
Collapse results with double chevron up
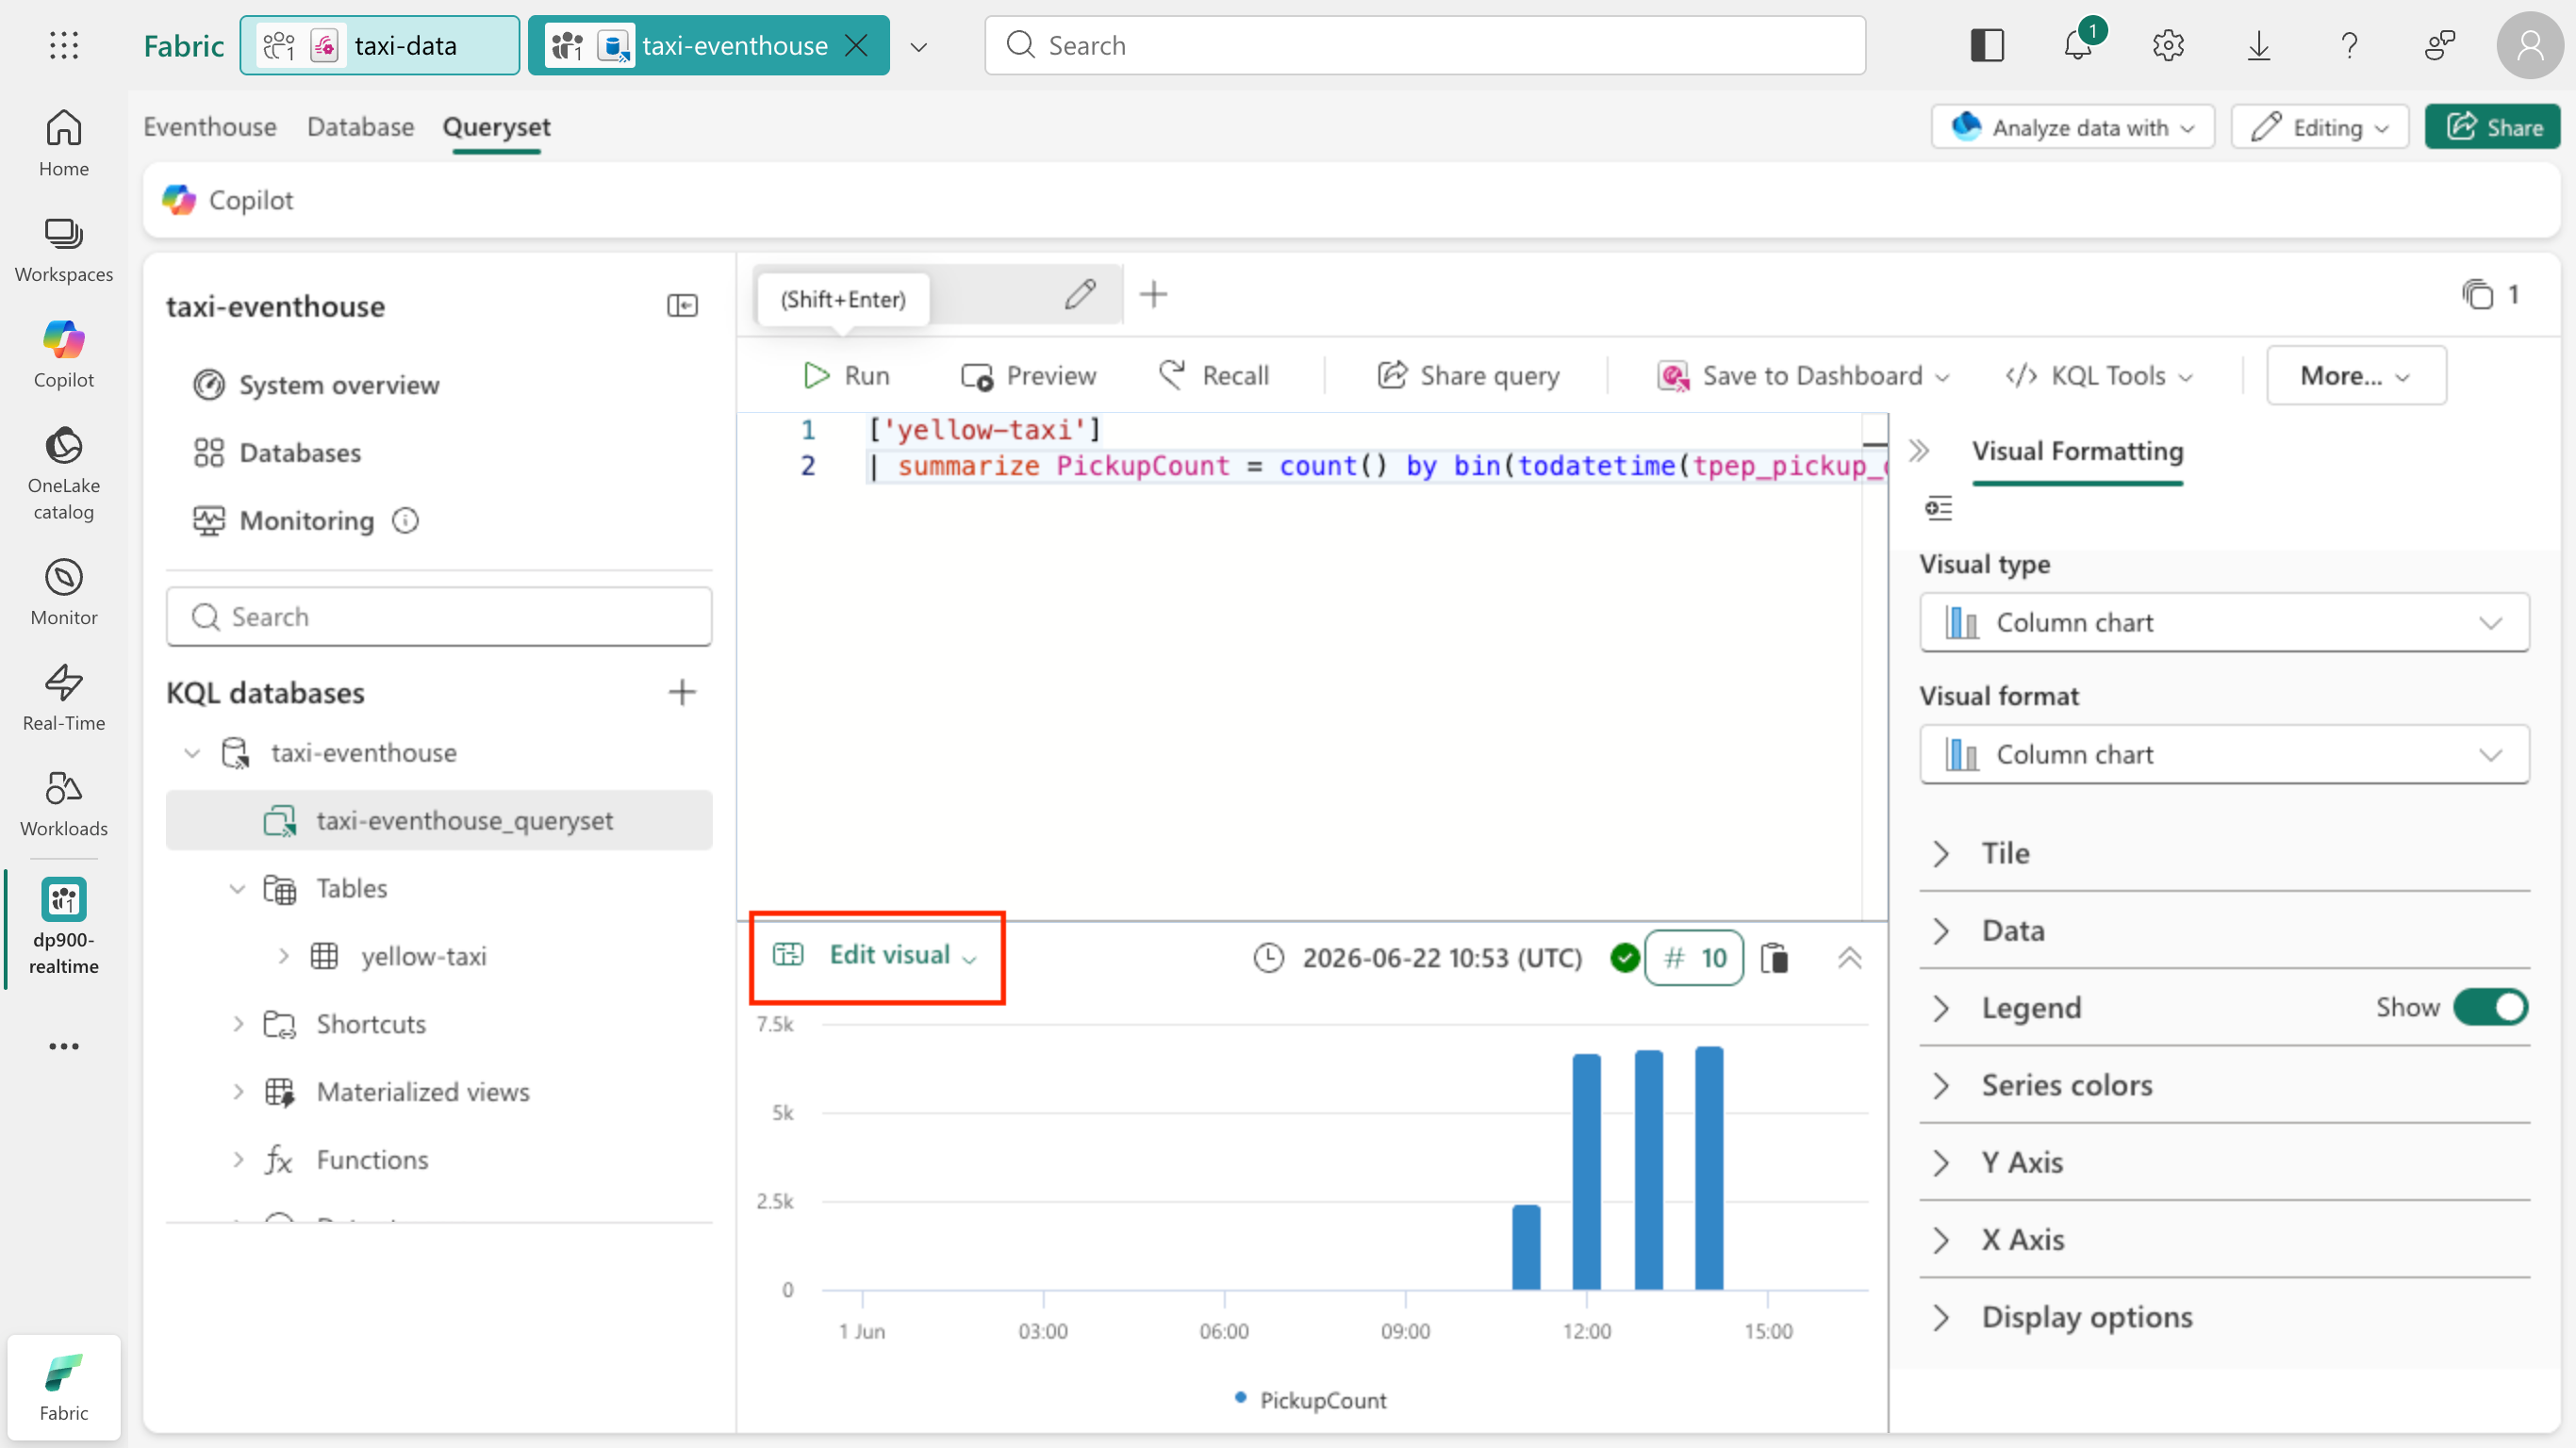[x=1850, y=958]
